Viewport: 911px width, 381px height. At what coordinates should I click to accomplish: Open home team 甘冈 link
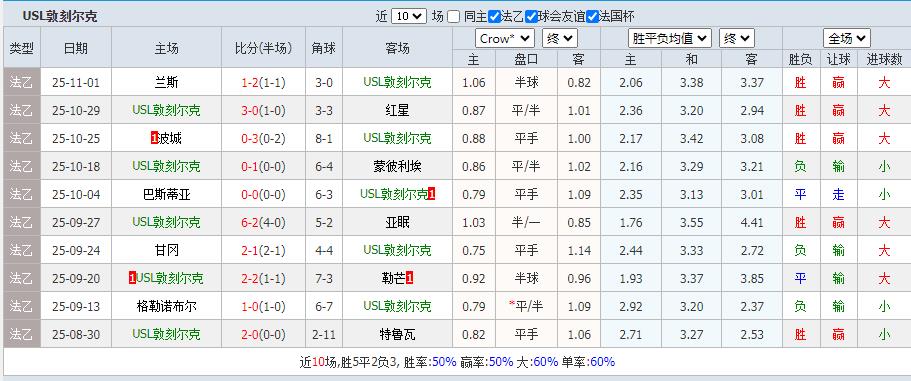click(x=166, y=250)
